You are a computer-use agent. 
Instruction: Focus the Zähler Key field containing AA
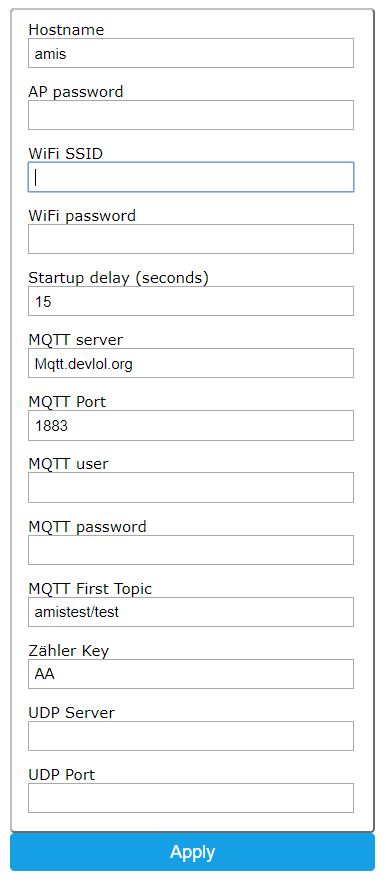(x=191, y=674)
